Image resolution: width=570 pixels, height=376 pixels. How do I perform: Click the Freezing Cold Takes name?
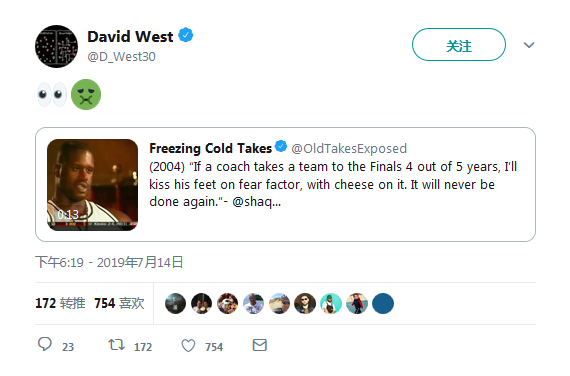(210, 148)
